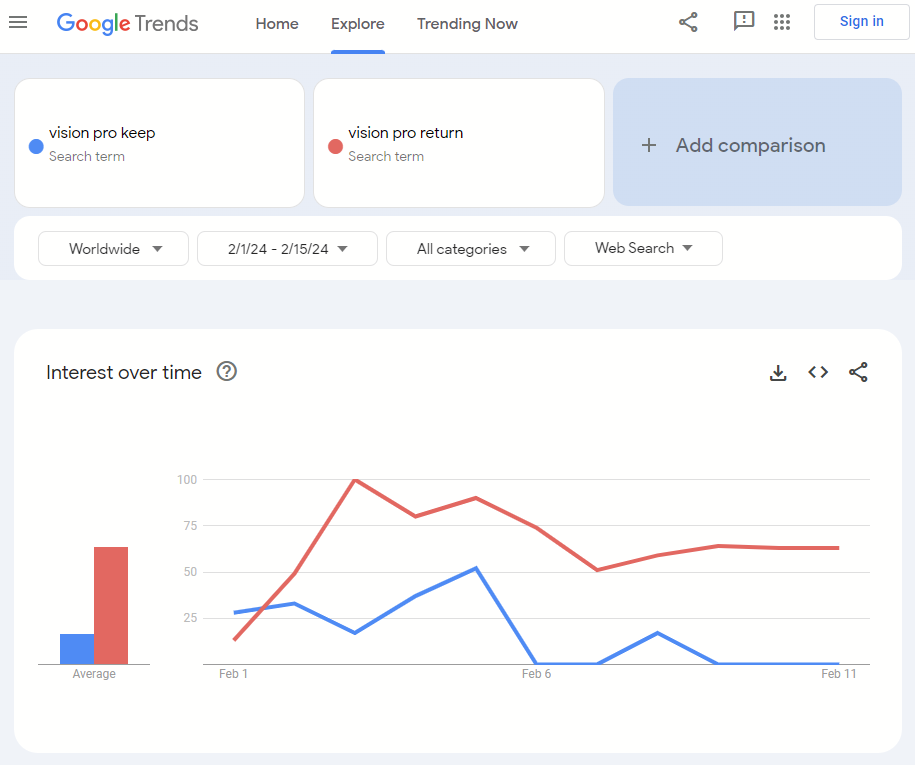Expand the Worldwide region dropdown
Screen dimensions: 915x765
(x=113, y=249)
